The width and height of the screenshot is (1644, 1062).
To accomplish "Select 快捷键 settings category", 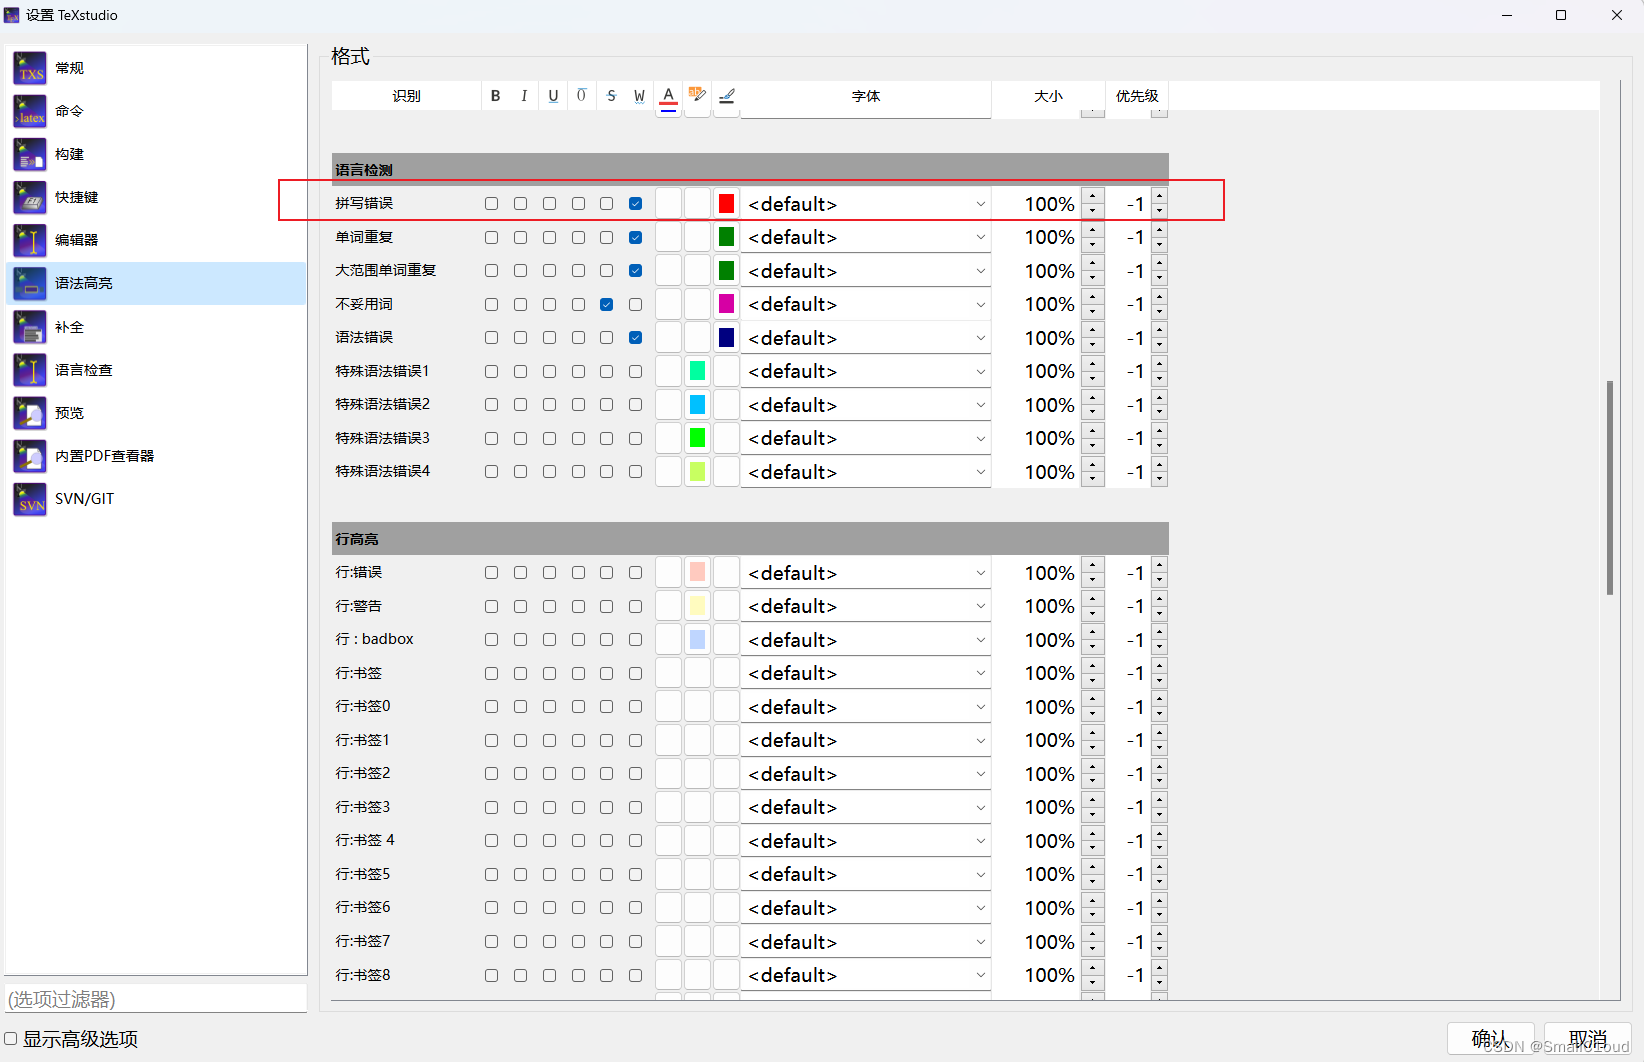I will point(156,197).
